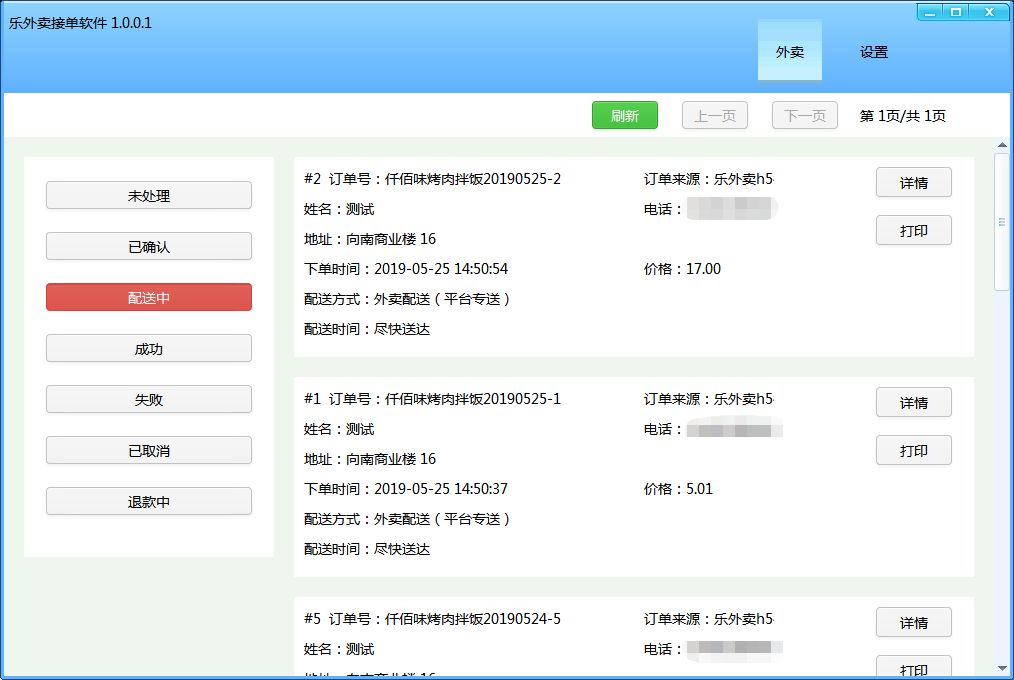
Task: Filter orders by 失败 status
Action: pos(149,400)
